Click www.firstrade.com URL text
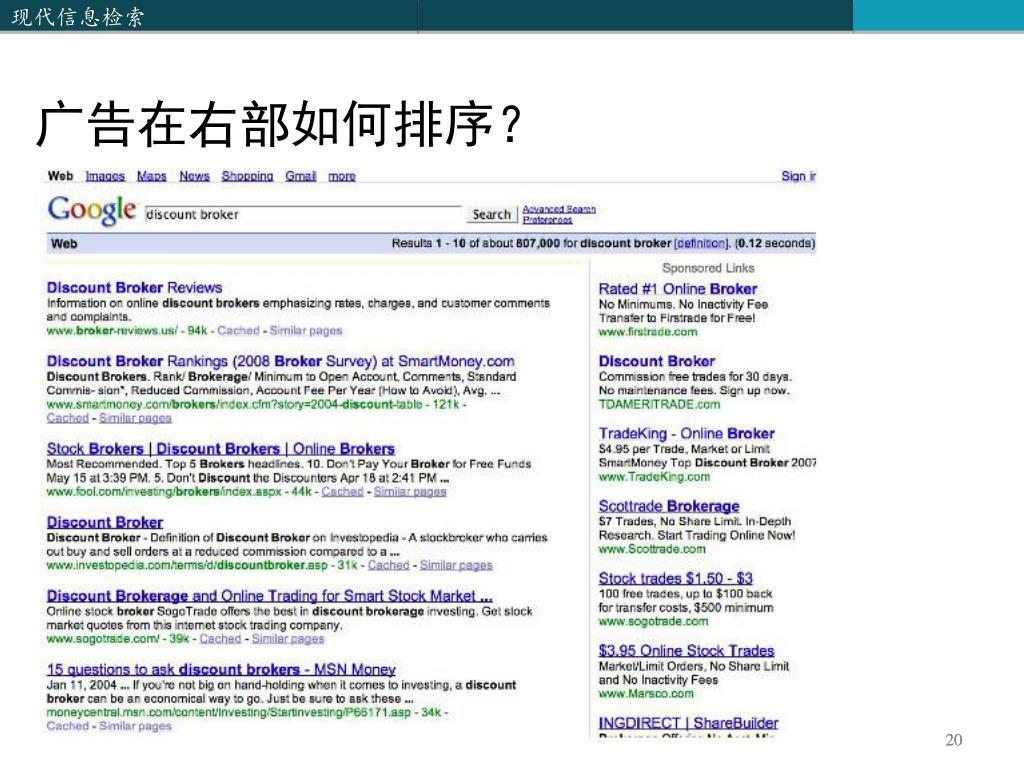The height and width of the screenshot is (768, 1024). pyautogui.click(x=648, y=332)
